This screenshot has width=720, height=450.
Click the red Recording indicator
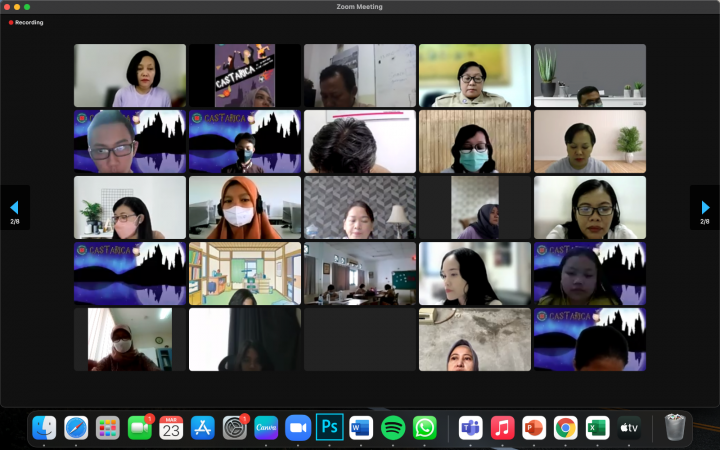coord(27,22)
